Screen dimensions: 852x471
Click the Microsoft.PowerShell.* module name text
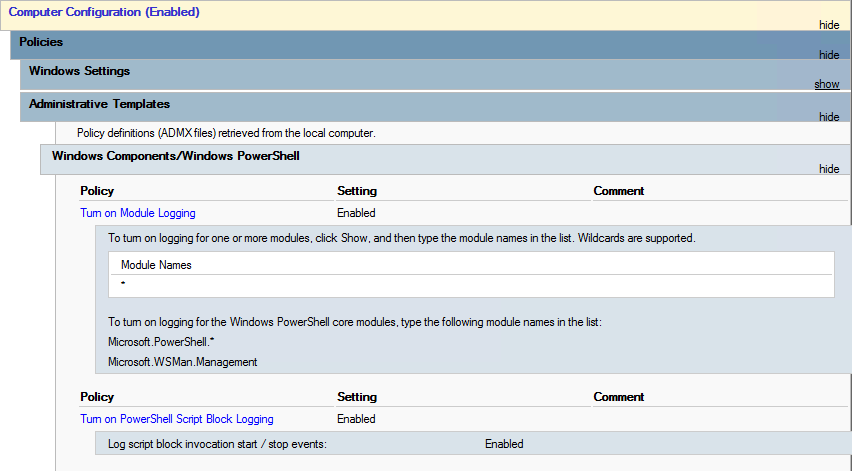coord(160,342)
